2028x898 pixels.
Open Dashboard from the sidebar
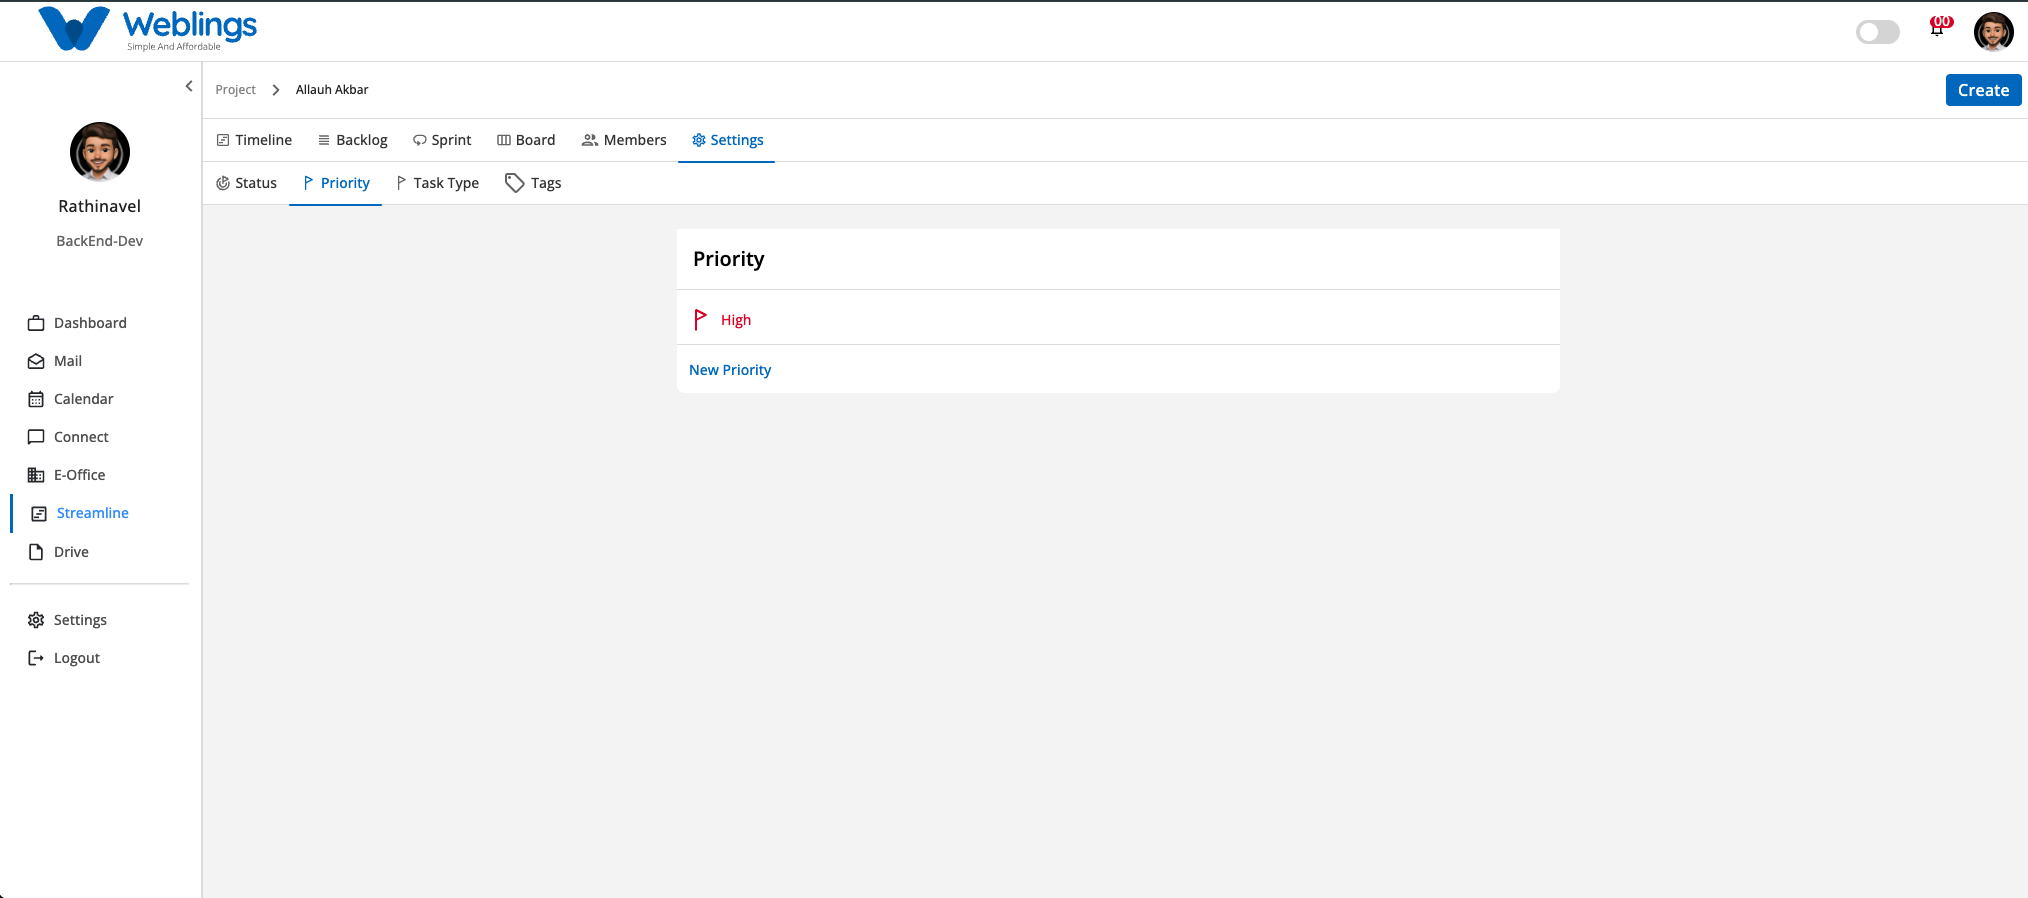point(78,323)
